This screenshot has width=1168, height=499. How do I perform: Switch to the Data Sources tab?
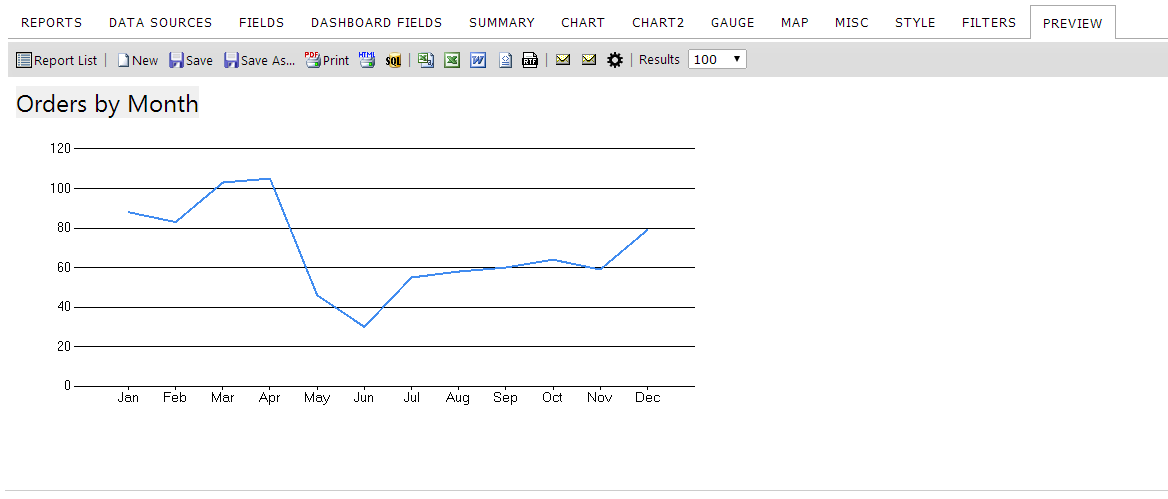pyautogui.click(x=160, y=23)
